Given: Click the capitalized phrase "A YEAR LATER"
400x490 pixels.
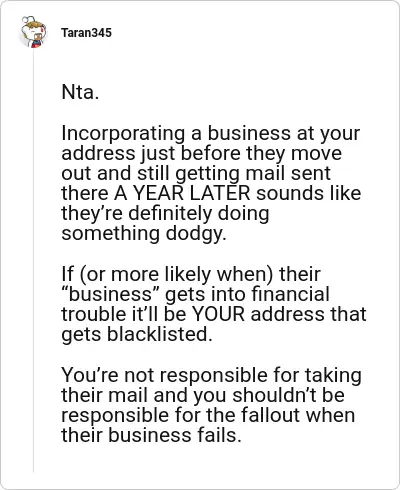Looking at the screenshot, I should pos(182,193).
